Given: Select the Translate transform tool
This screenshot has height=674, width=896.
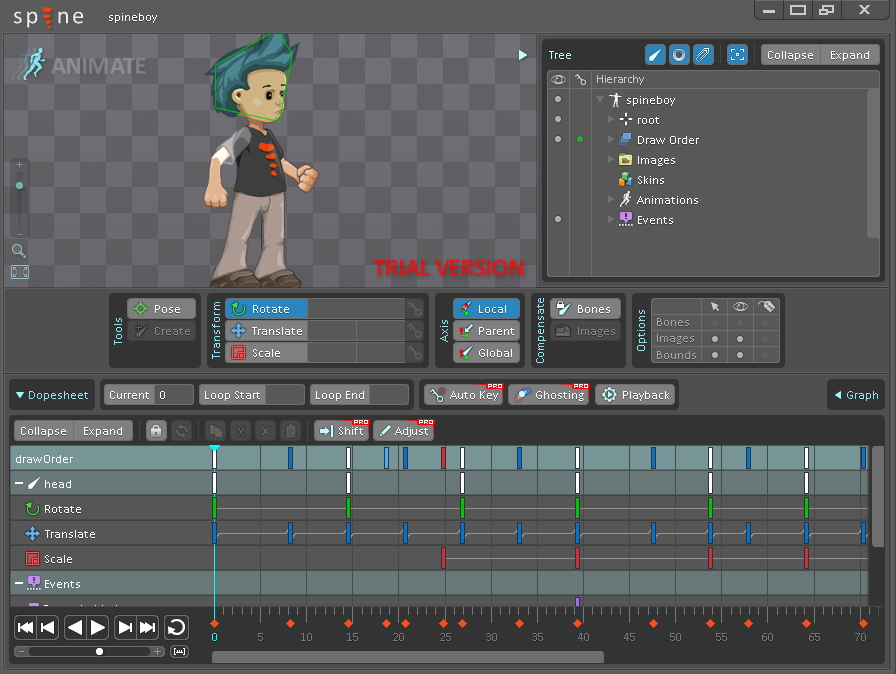Looking at the screenshot, I should tap(266, 331).
